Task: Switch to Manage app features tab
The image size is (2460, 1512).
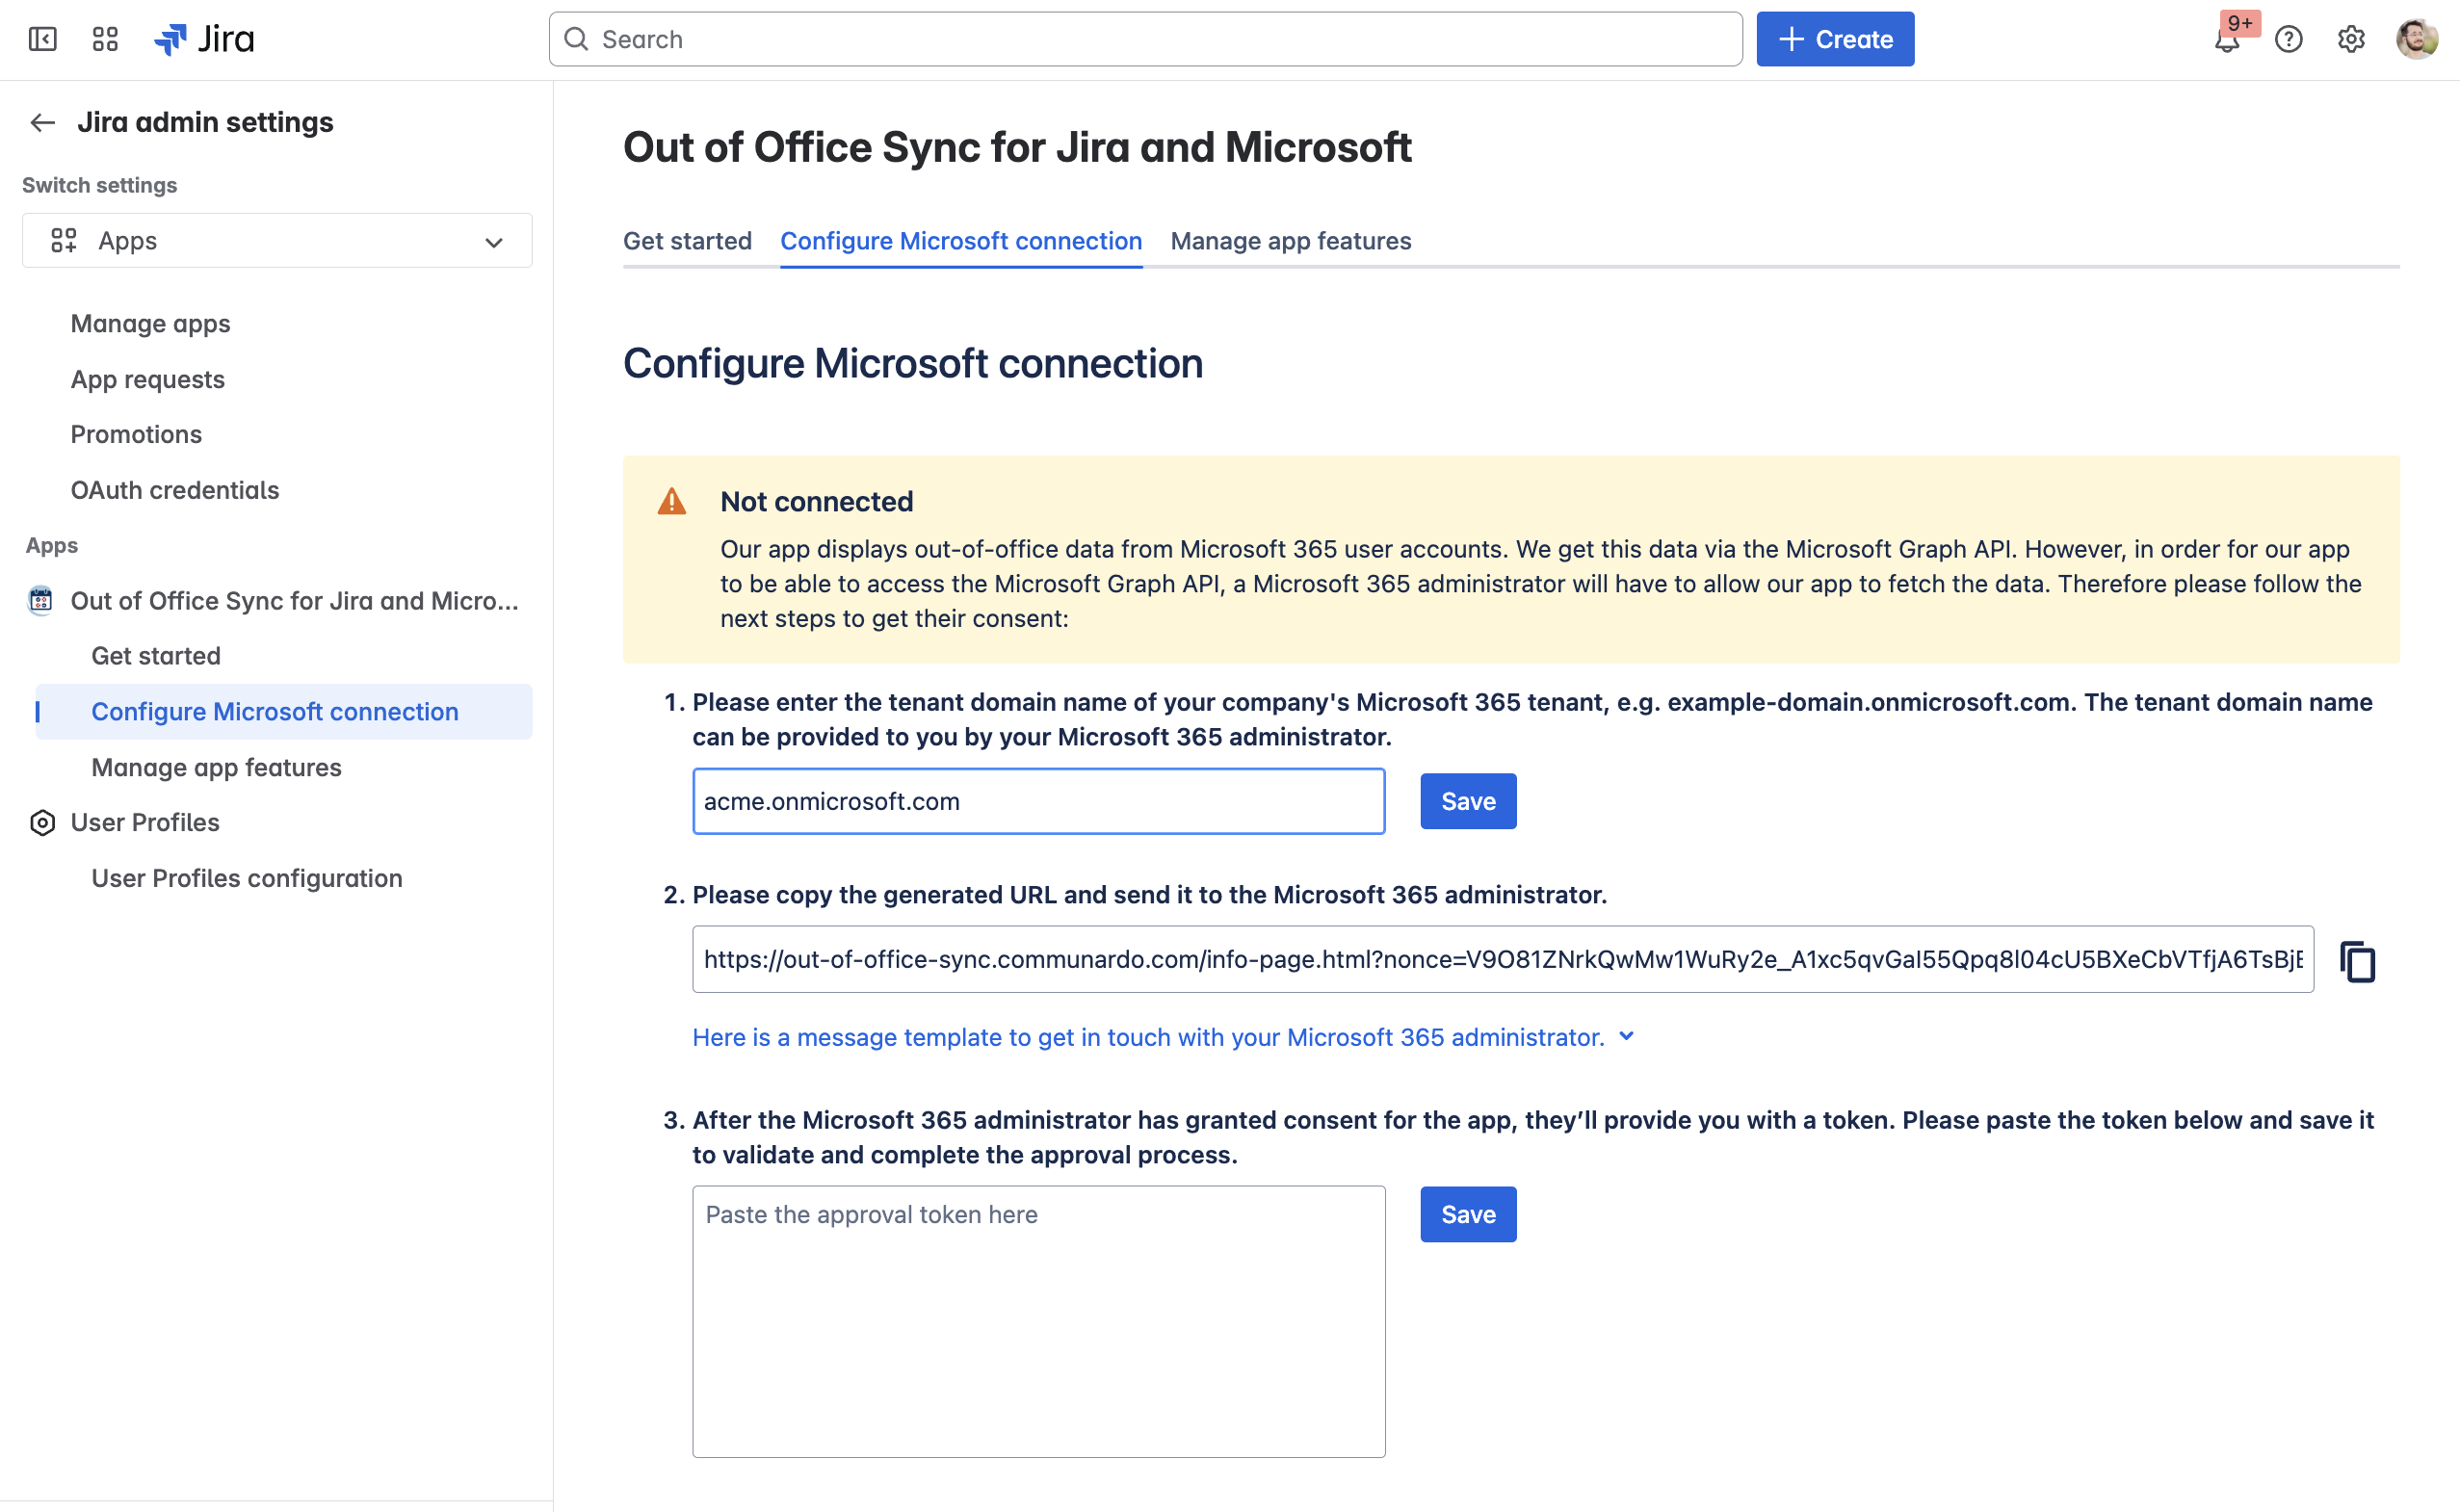Action: pyautogui.click(x=1290, y=241)
